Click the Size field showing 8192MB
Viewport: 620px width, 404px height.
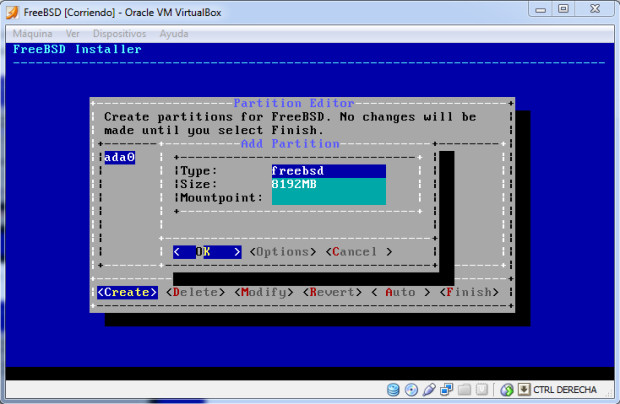tap(328, 184)
